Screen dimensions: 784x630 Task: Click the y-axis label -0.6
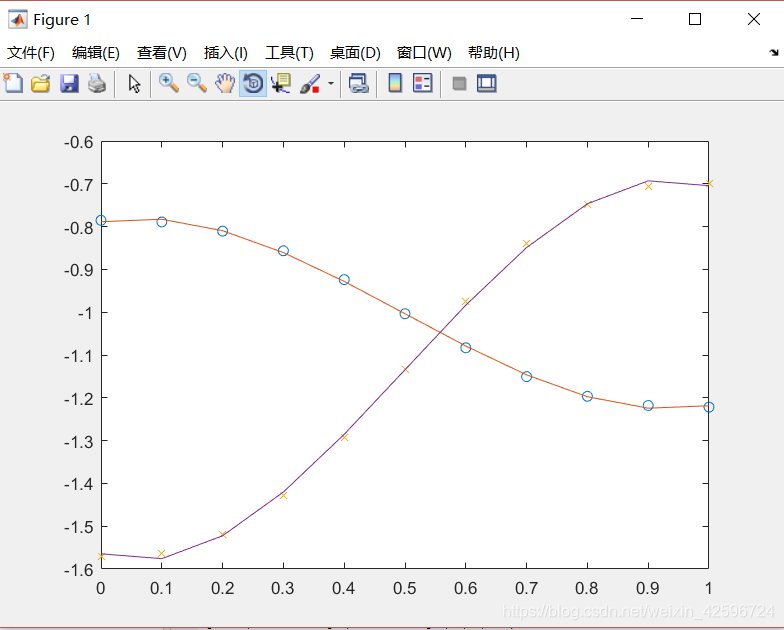pyautogui.click(x=78, y=142)
